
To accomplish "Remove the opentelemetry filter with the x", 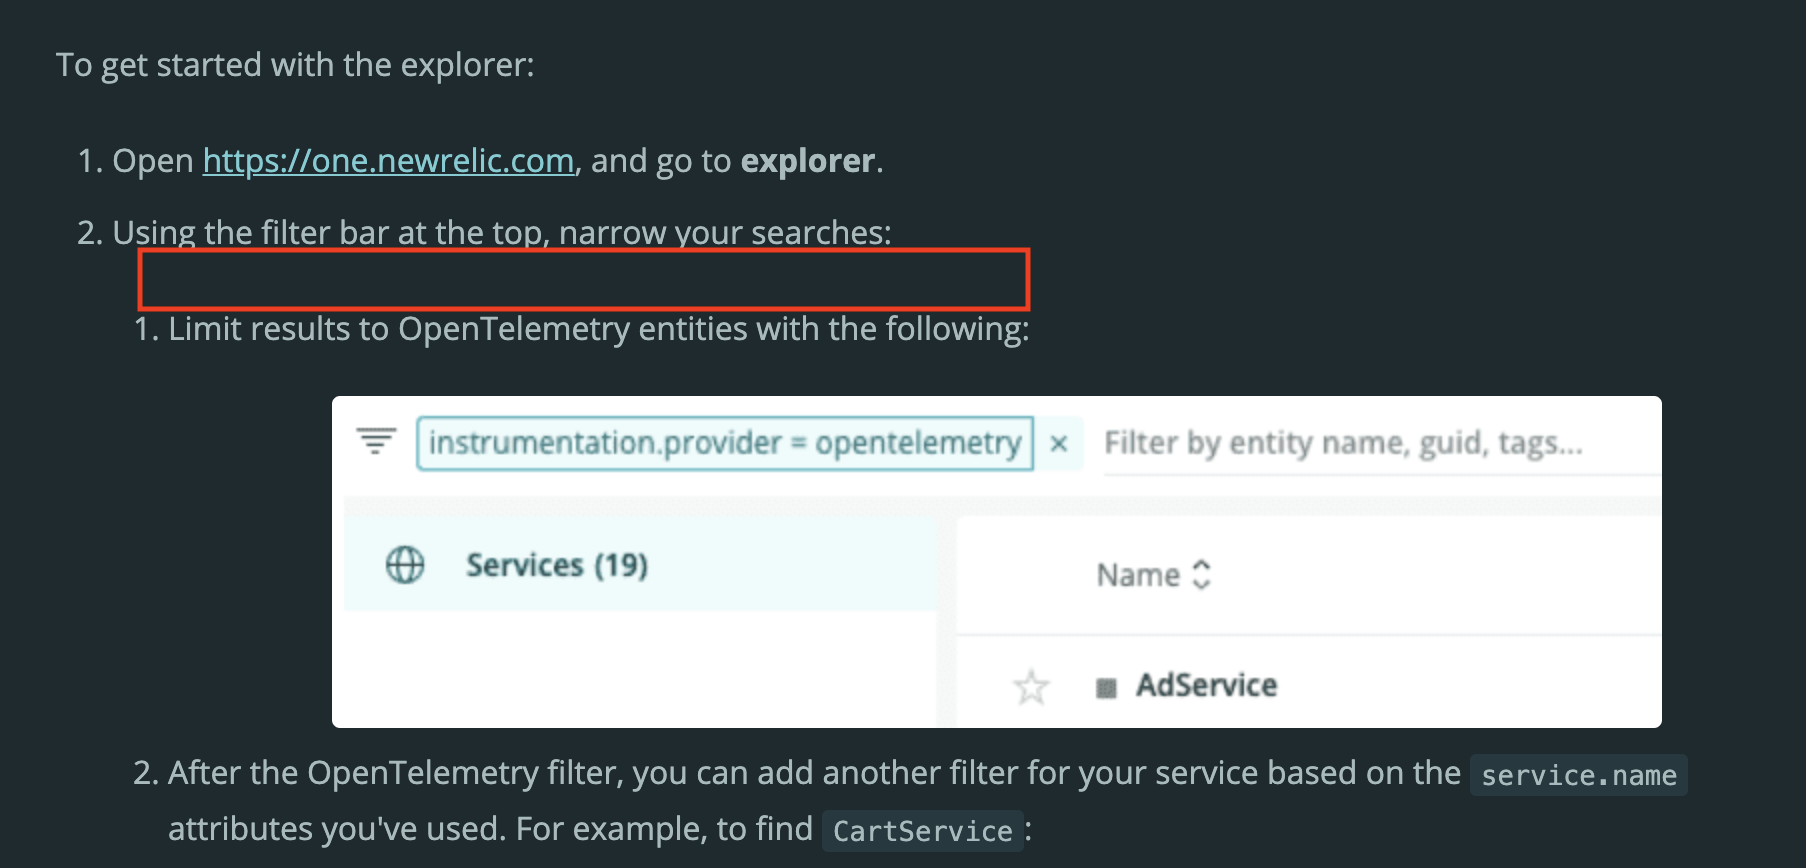I will tap(1059, 443).
